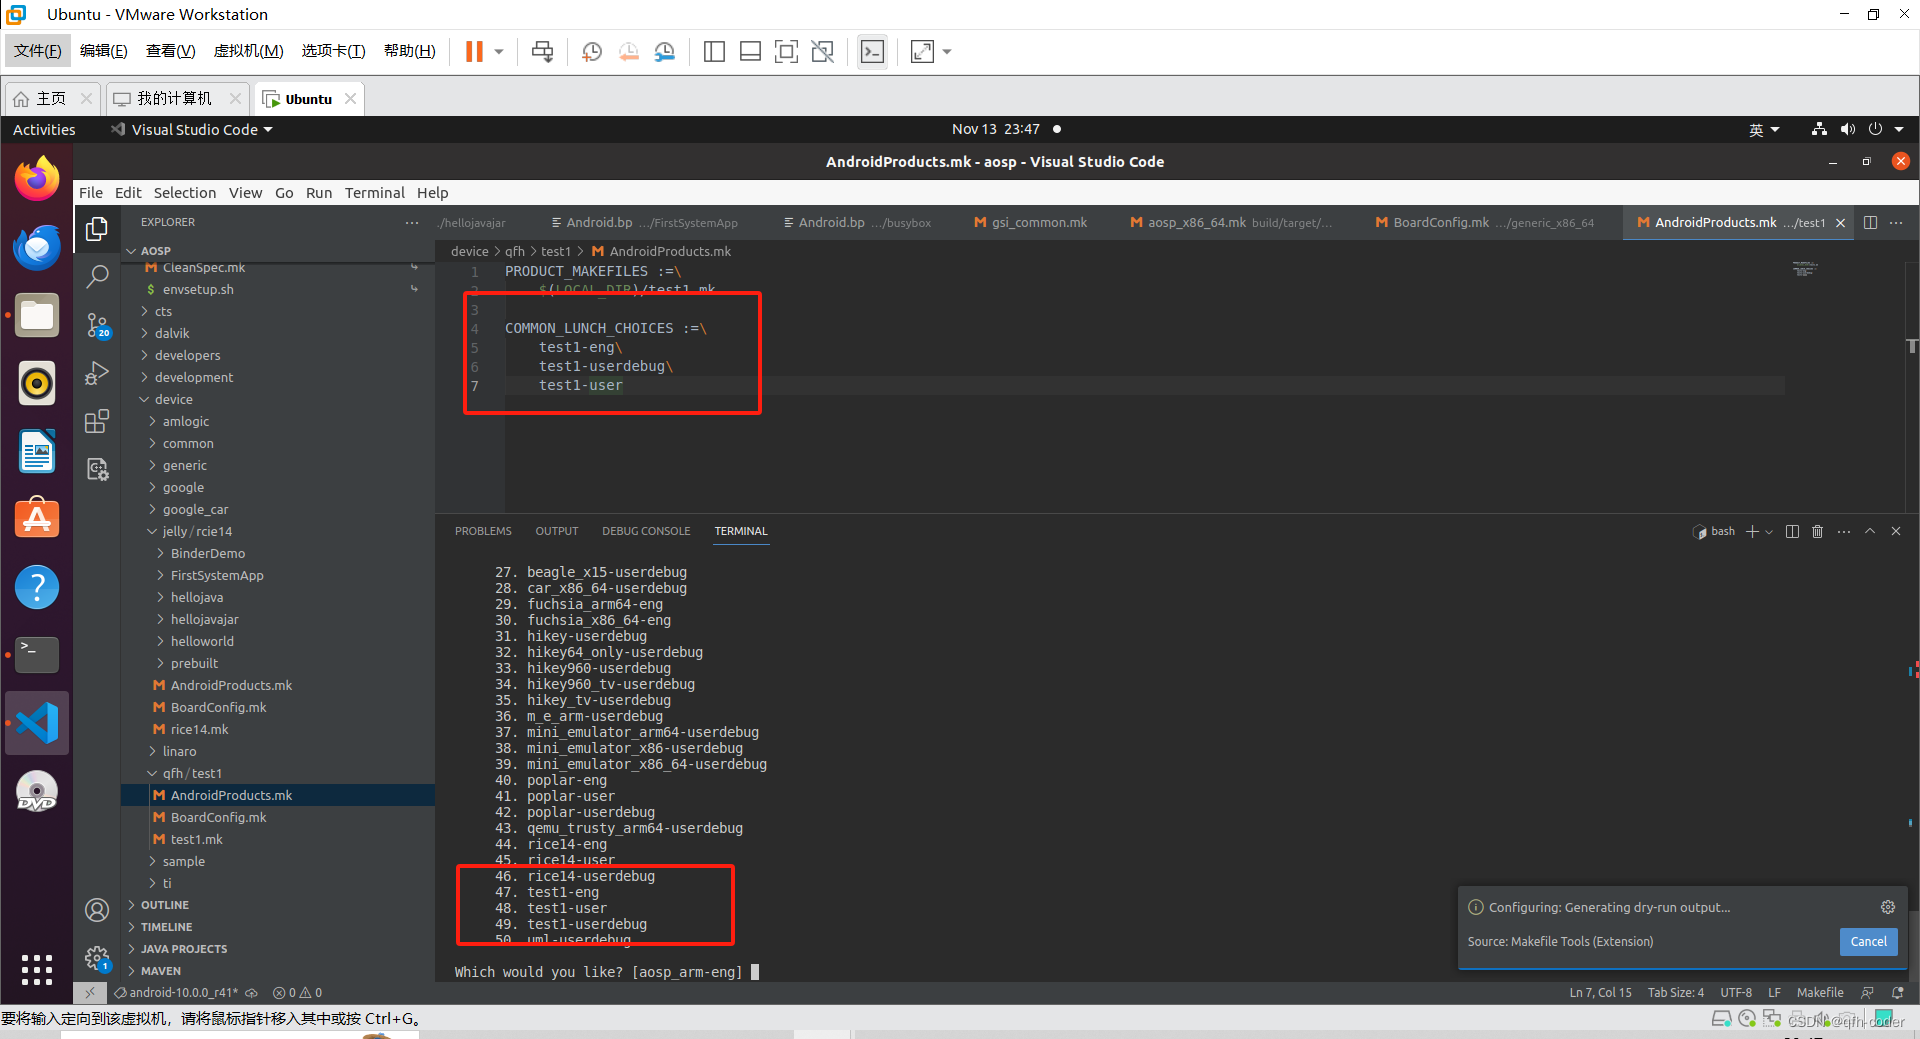Open VMware 虚拟机(M) menu

249,51
